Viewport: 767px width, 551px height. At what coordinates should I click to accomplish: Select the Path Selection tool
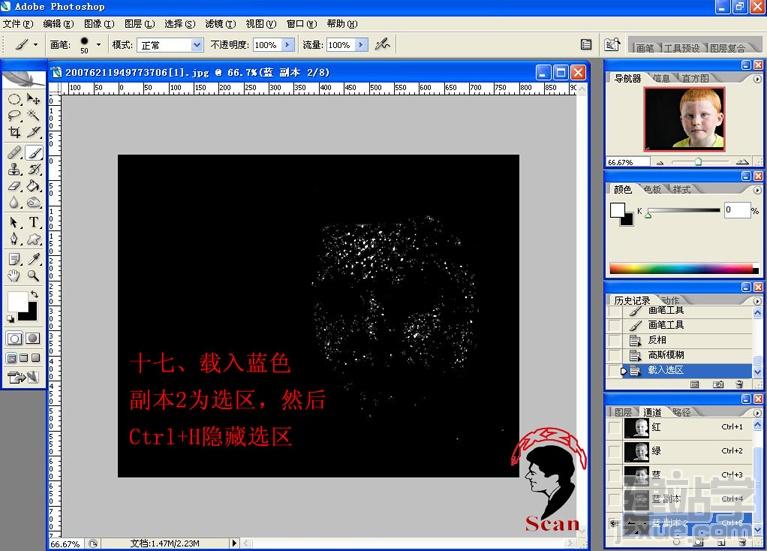[x=14, y=223]
